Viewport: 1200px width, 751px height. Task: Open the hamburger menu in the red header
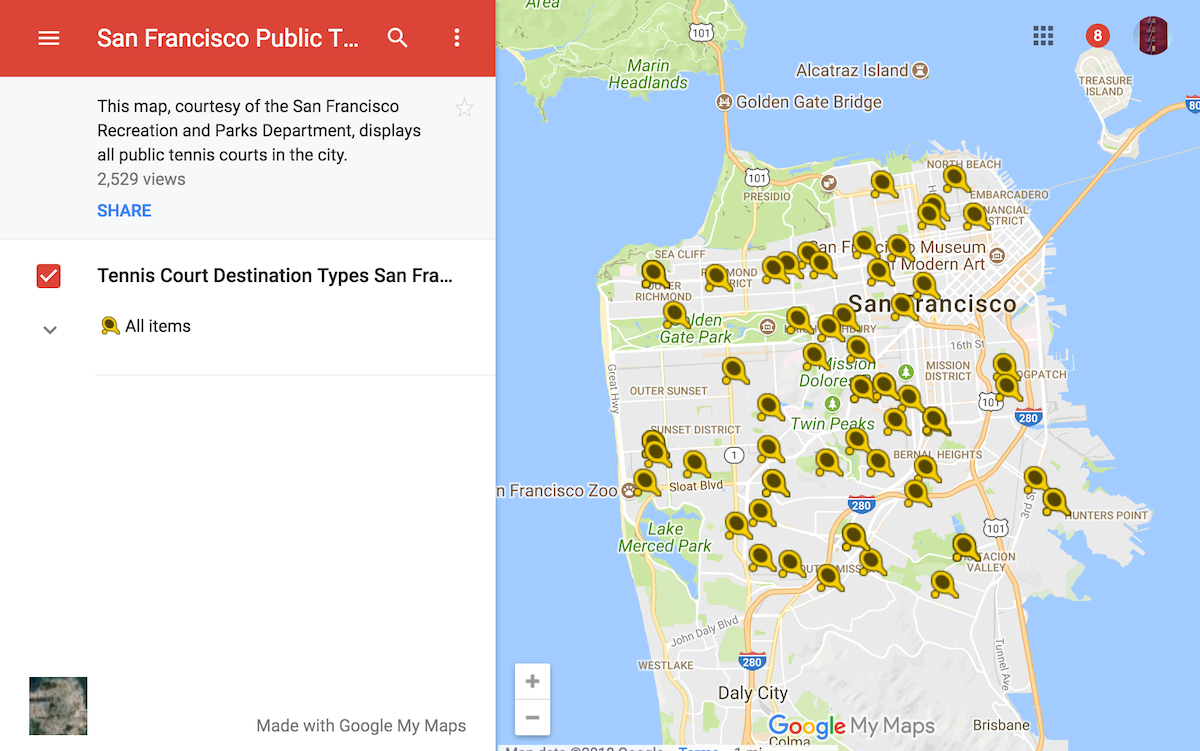coord(49,38)
